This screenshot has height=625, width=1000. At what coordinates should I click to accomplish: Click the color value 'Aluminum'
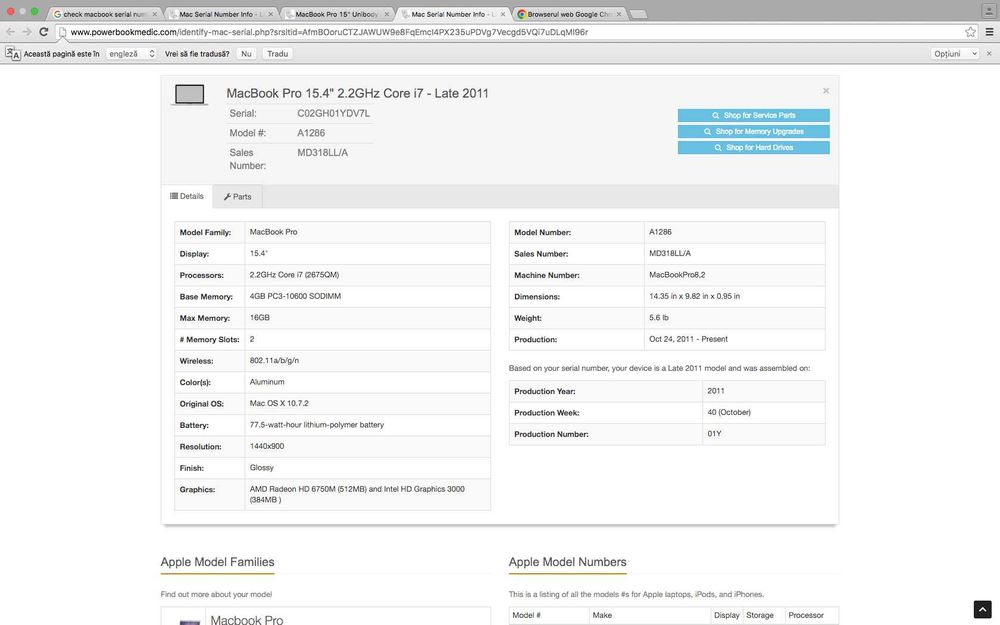click(267, 382)
